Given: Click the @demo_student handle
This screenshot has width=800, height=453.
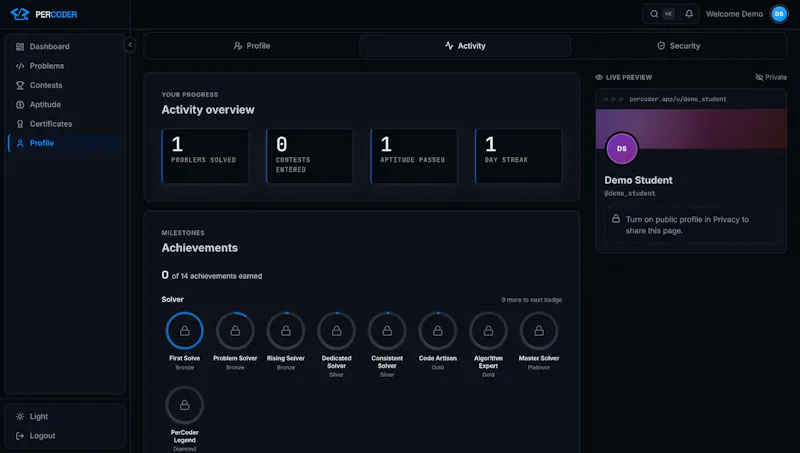Looking at the screenshot, I should (630, 194).
